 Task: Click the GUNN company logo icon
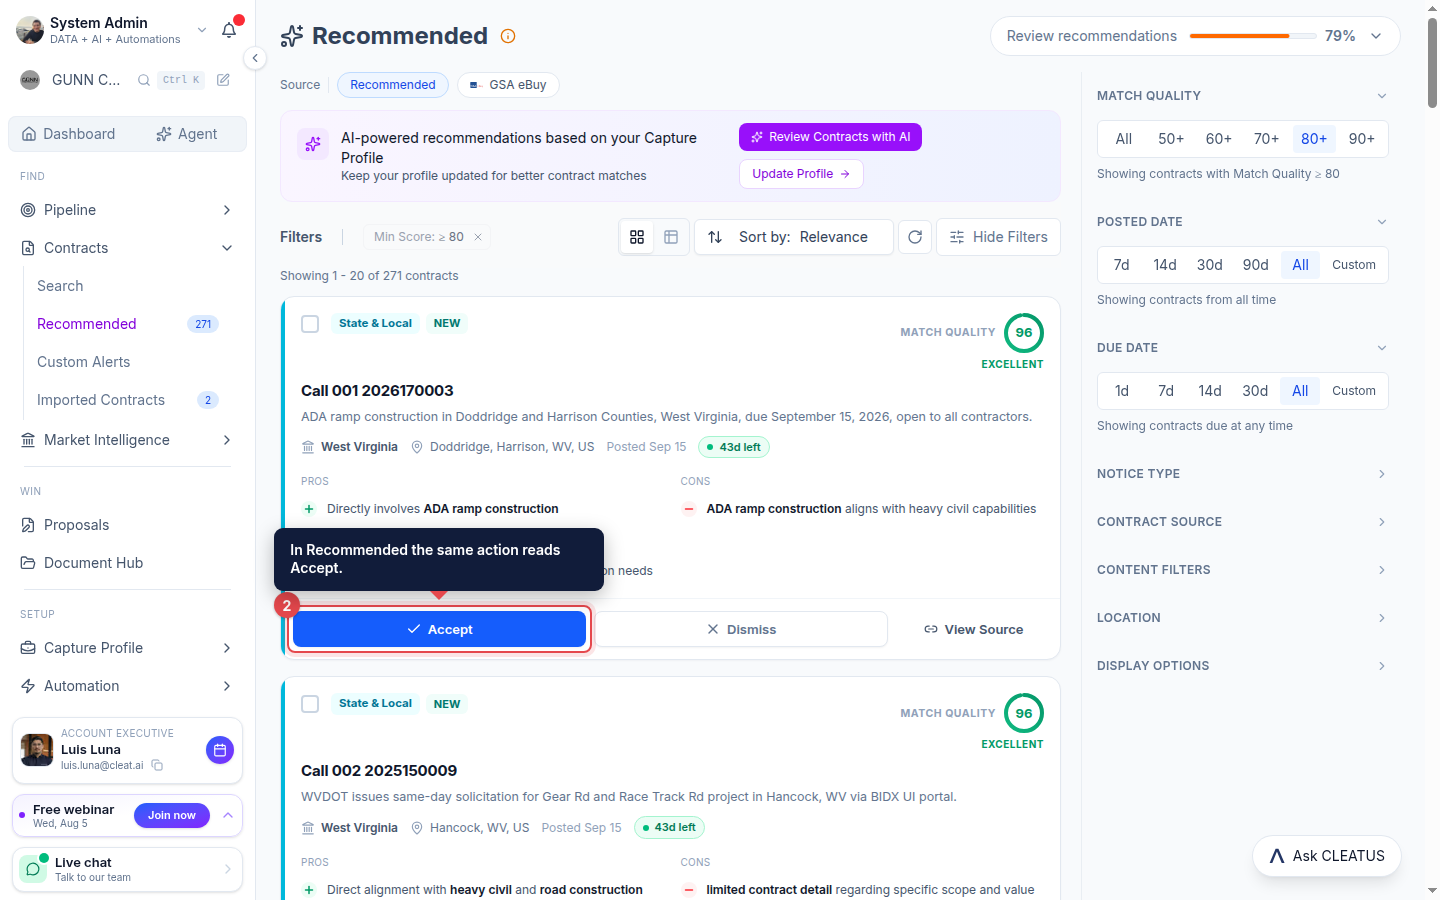coord(30,80)
